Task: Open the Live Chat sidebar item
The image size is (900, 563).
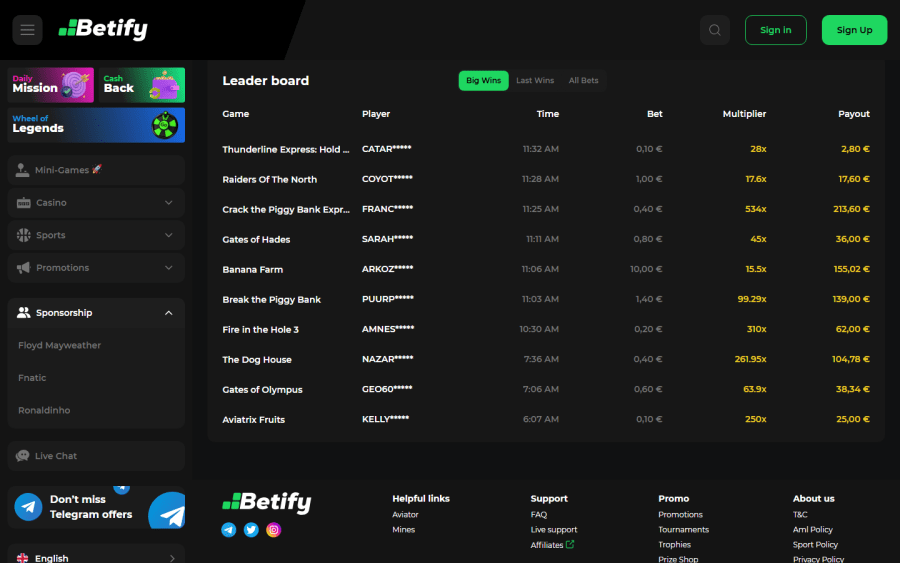Action: [x=96, y=456]
